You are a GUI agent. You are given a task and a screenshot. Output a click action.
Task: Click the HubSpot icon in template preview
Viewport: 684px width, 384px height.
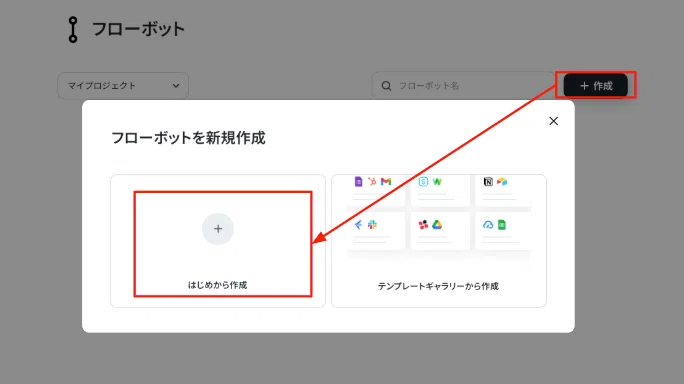click(372, 182)
